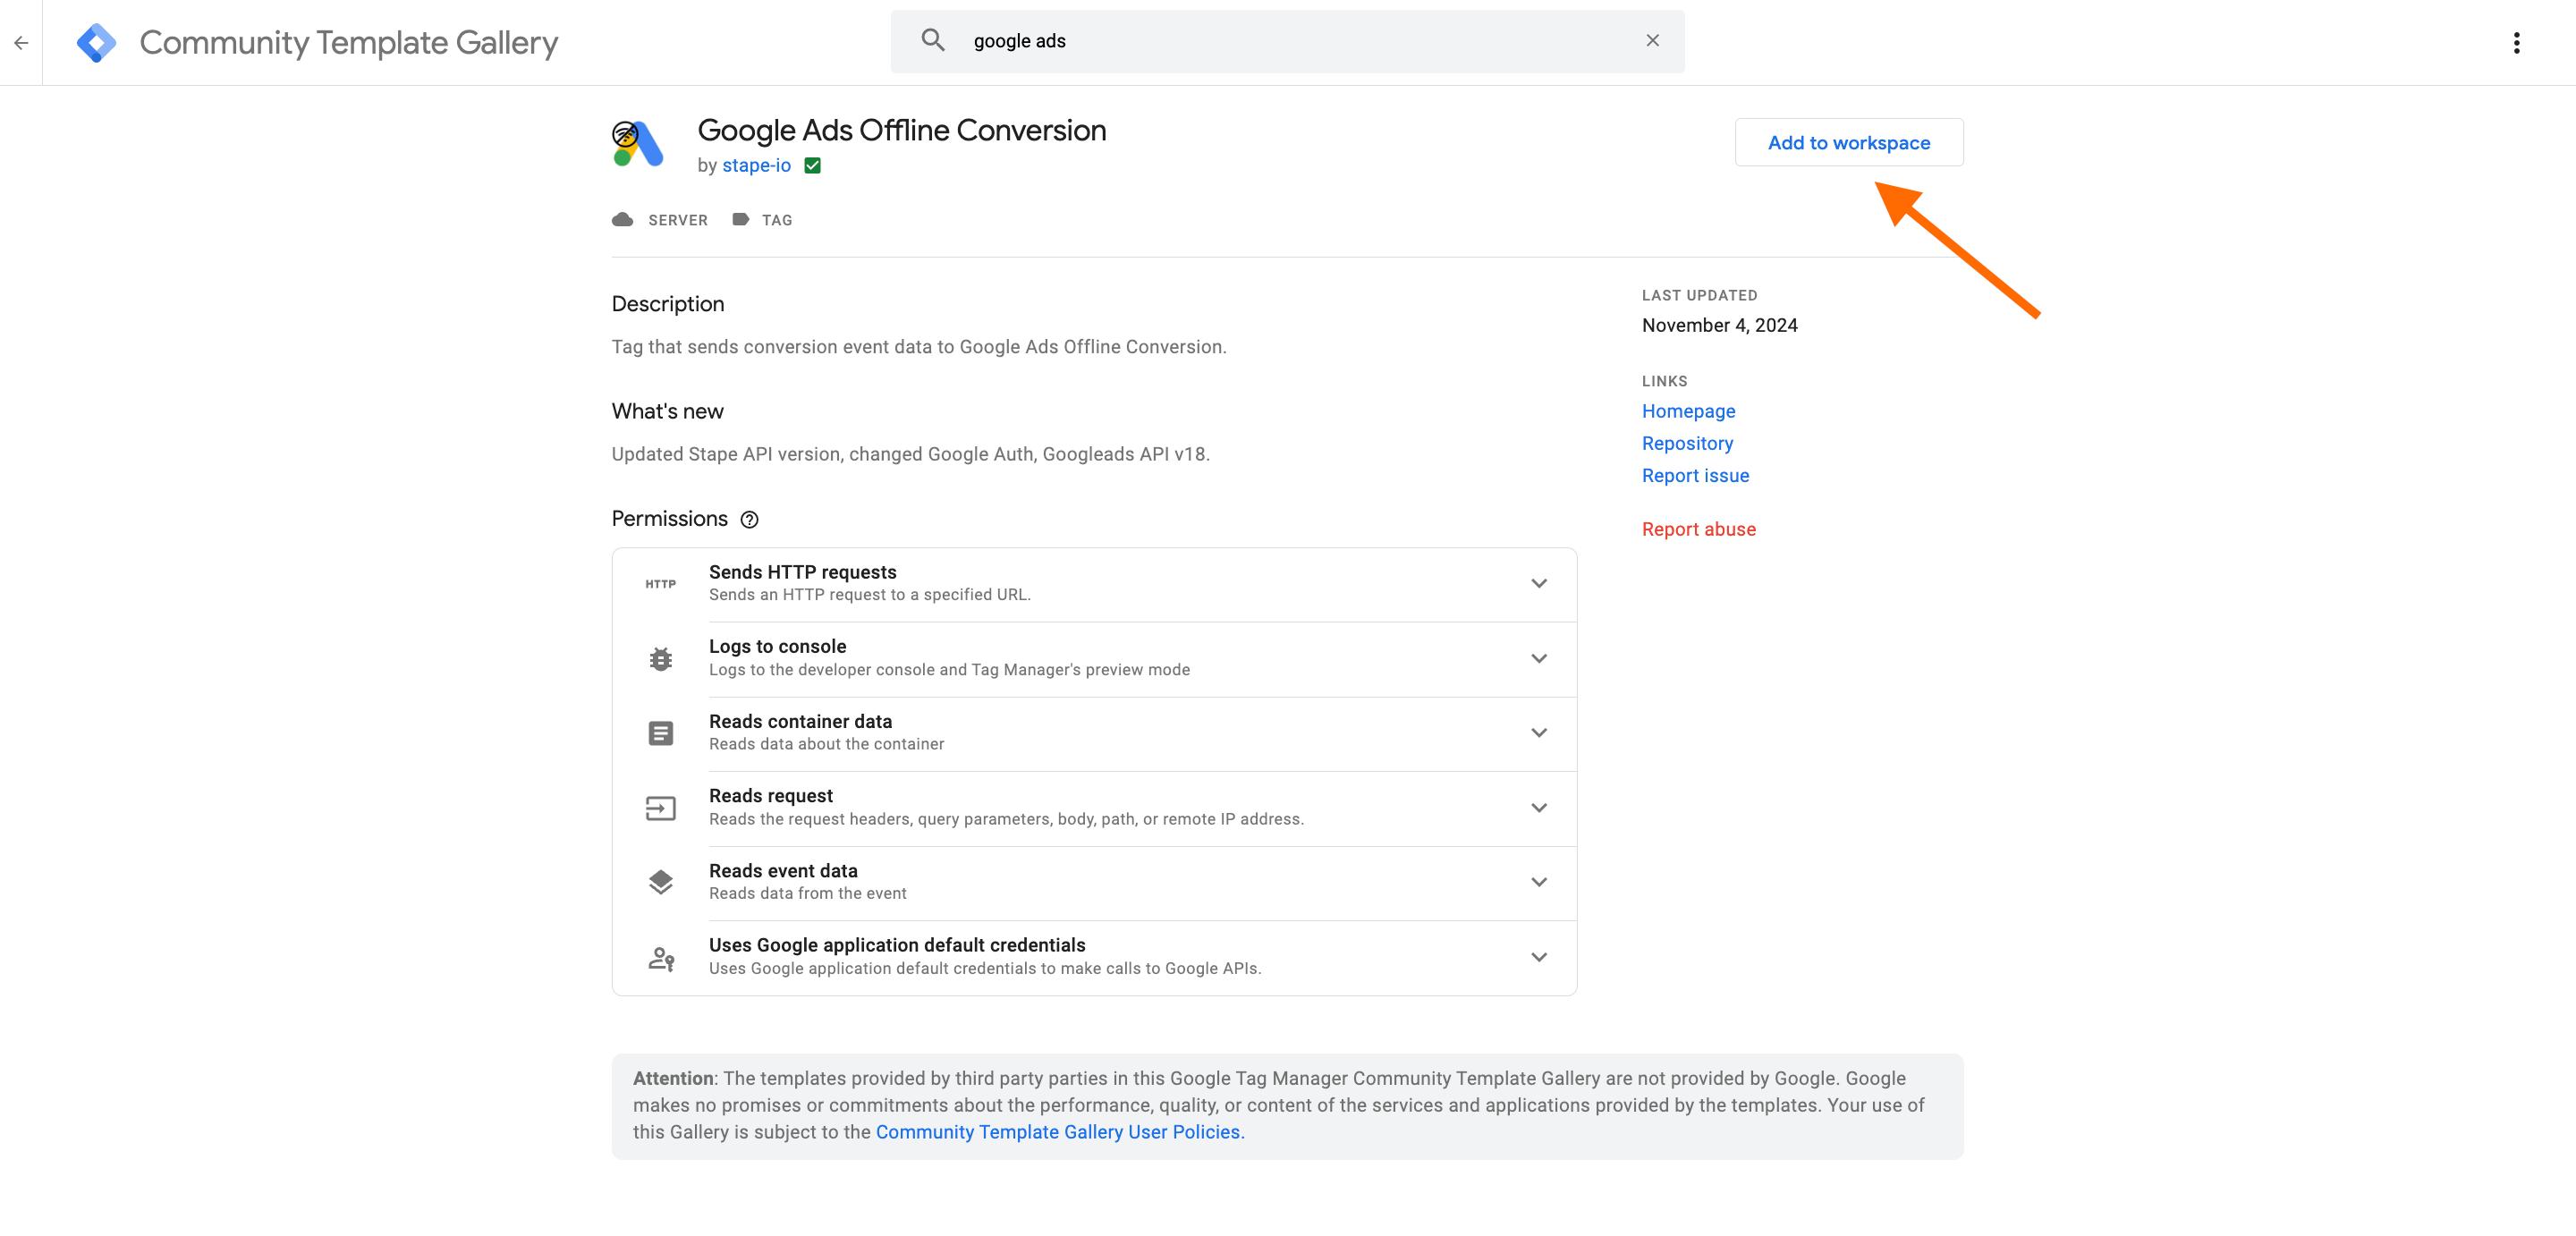
Task: Click the Server cloud icon
Action: coord(622,220)
